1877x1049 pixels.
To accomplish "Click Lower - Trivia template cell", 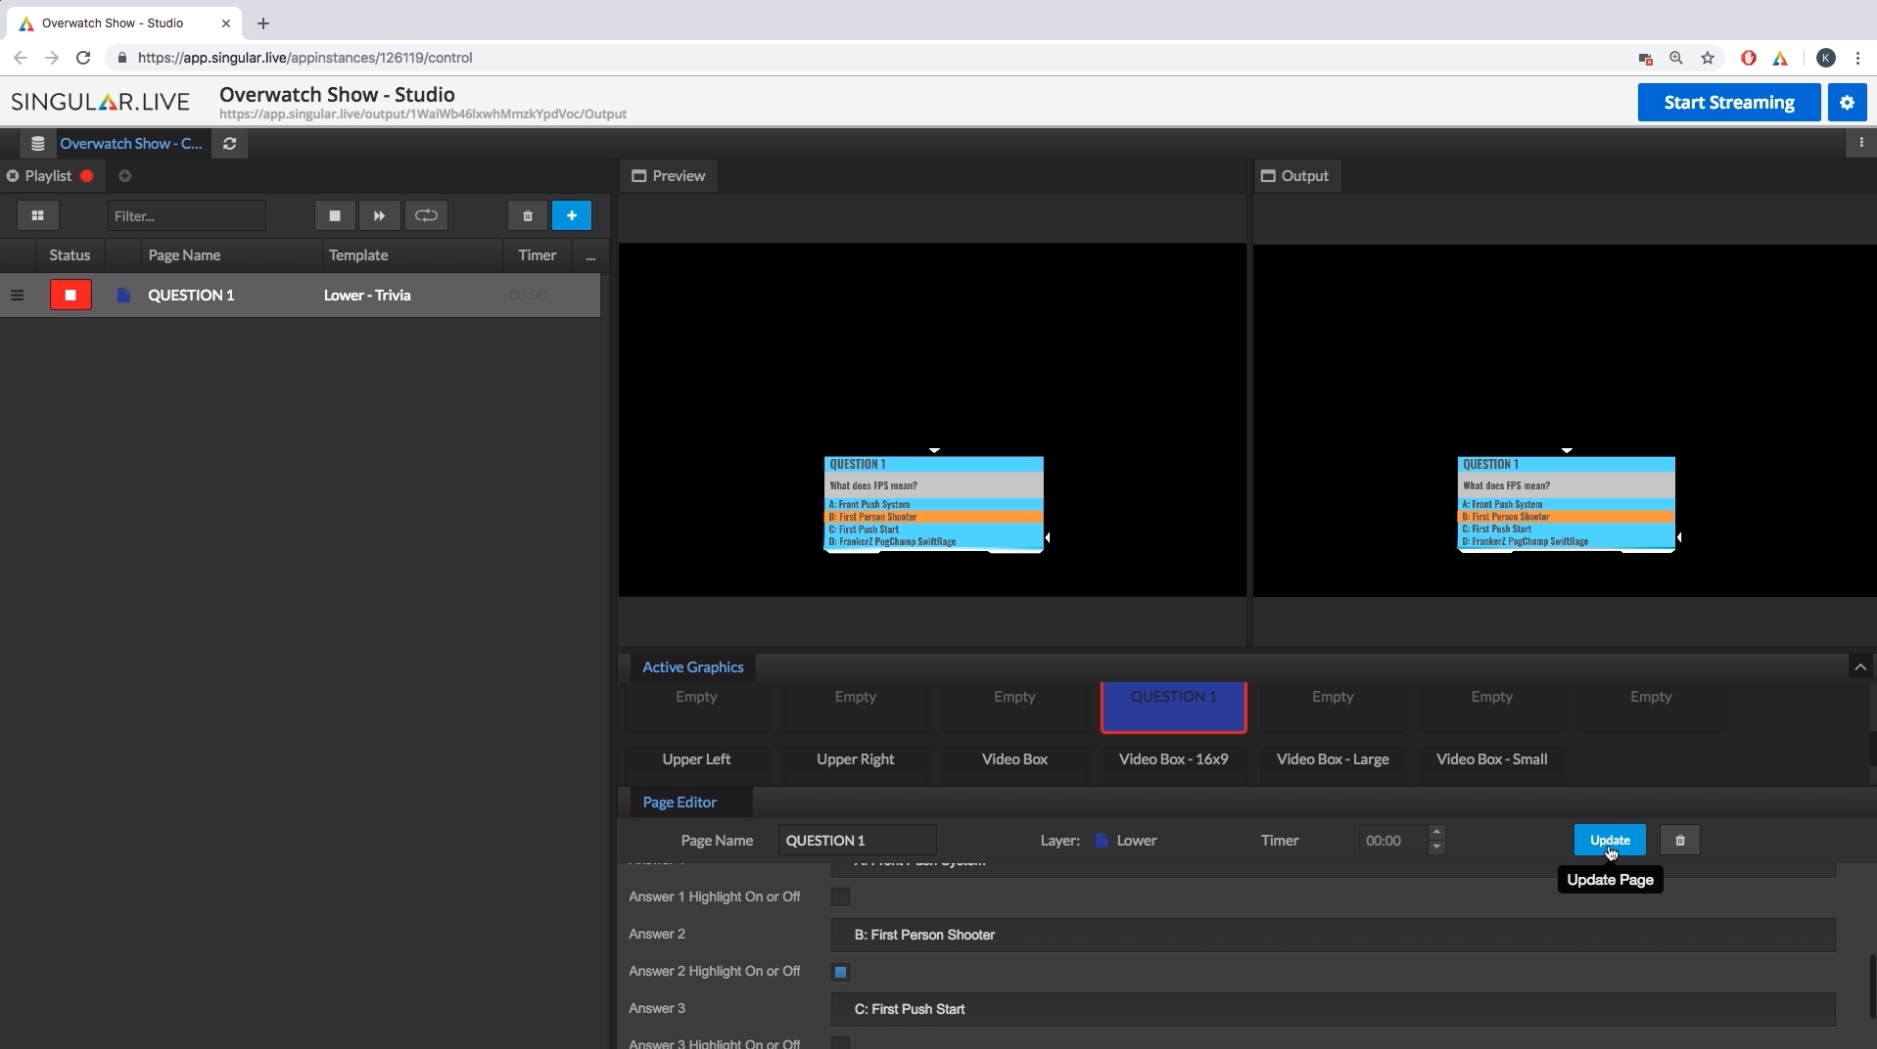I will point(367,295).
